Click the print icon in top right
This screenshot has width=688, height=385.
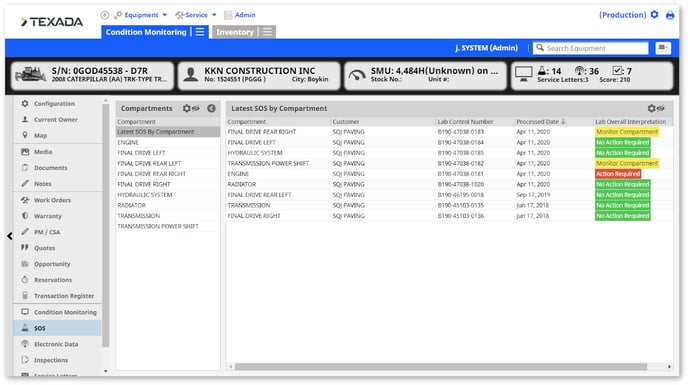coord(670,15)
